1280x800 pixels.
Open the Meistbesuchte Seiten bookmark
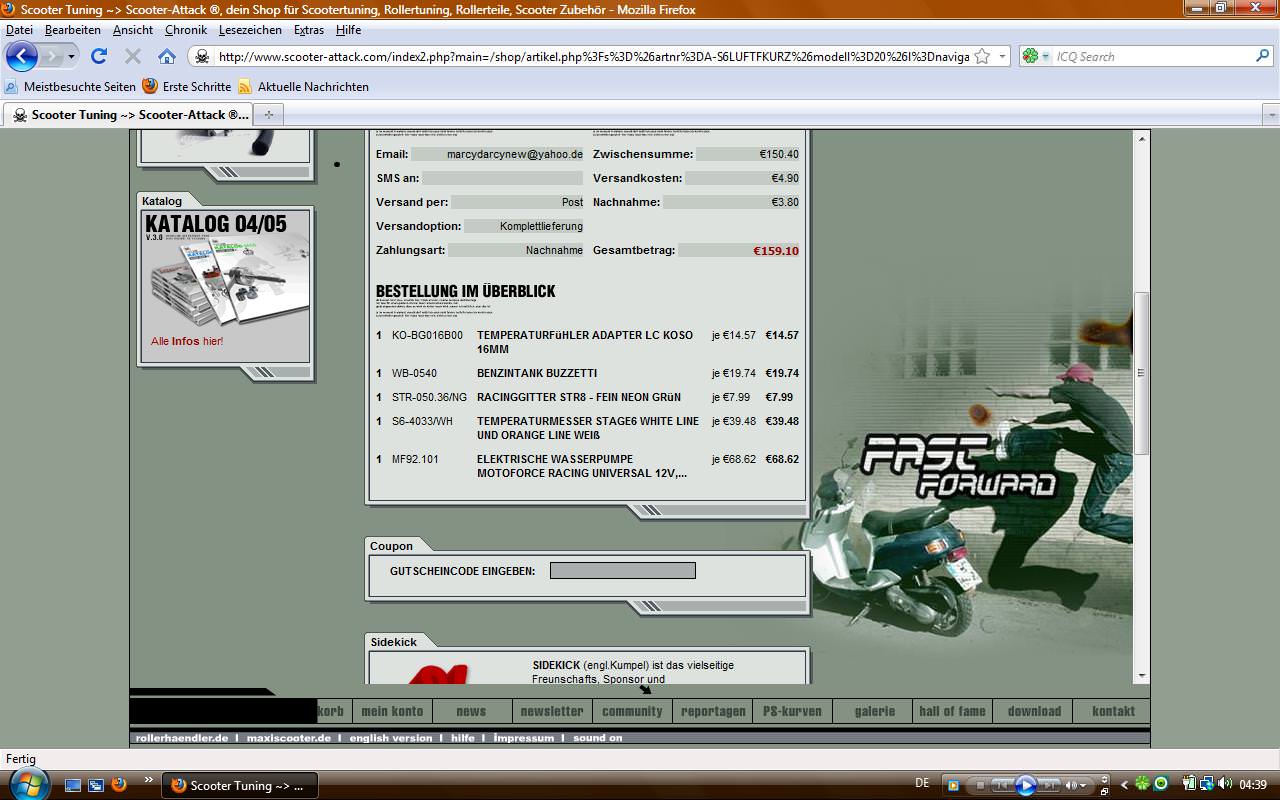click(70, 87)
